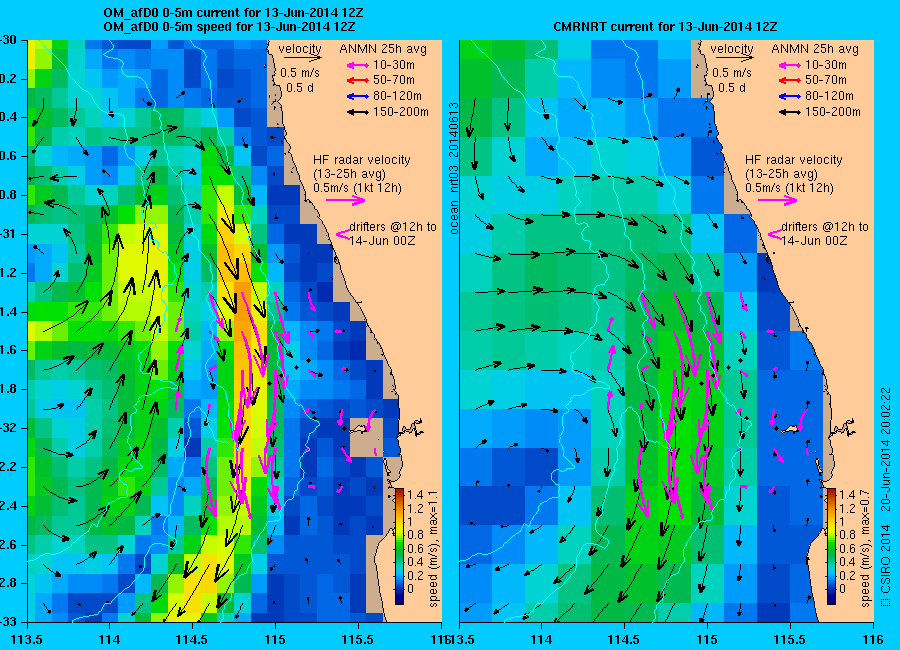Click '0.5 d' under velocity in right map
900x650 pixels.
coord(732,88)
